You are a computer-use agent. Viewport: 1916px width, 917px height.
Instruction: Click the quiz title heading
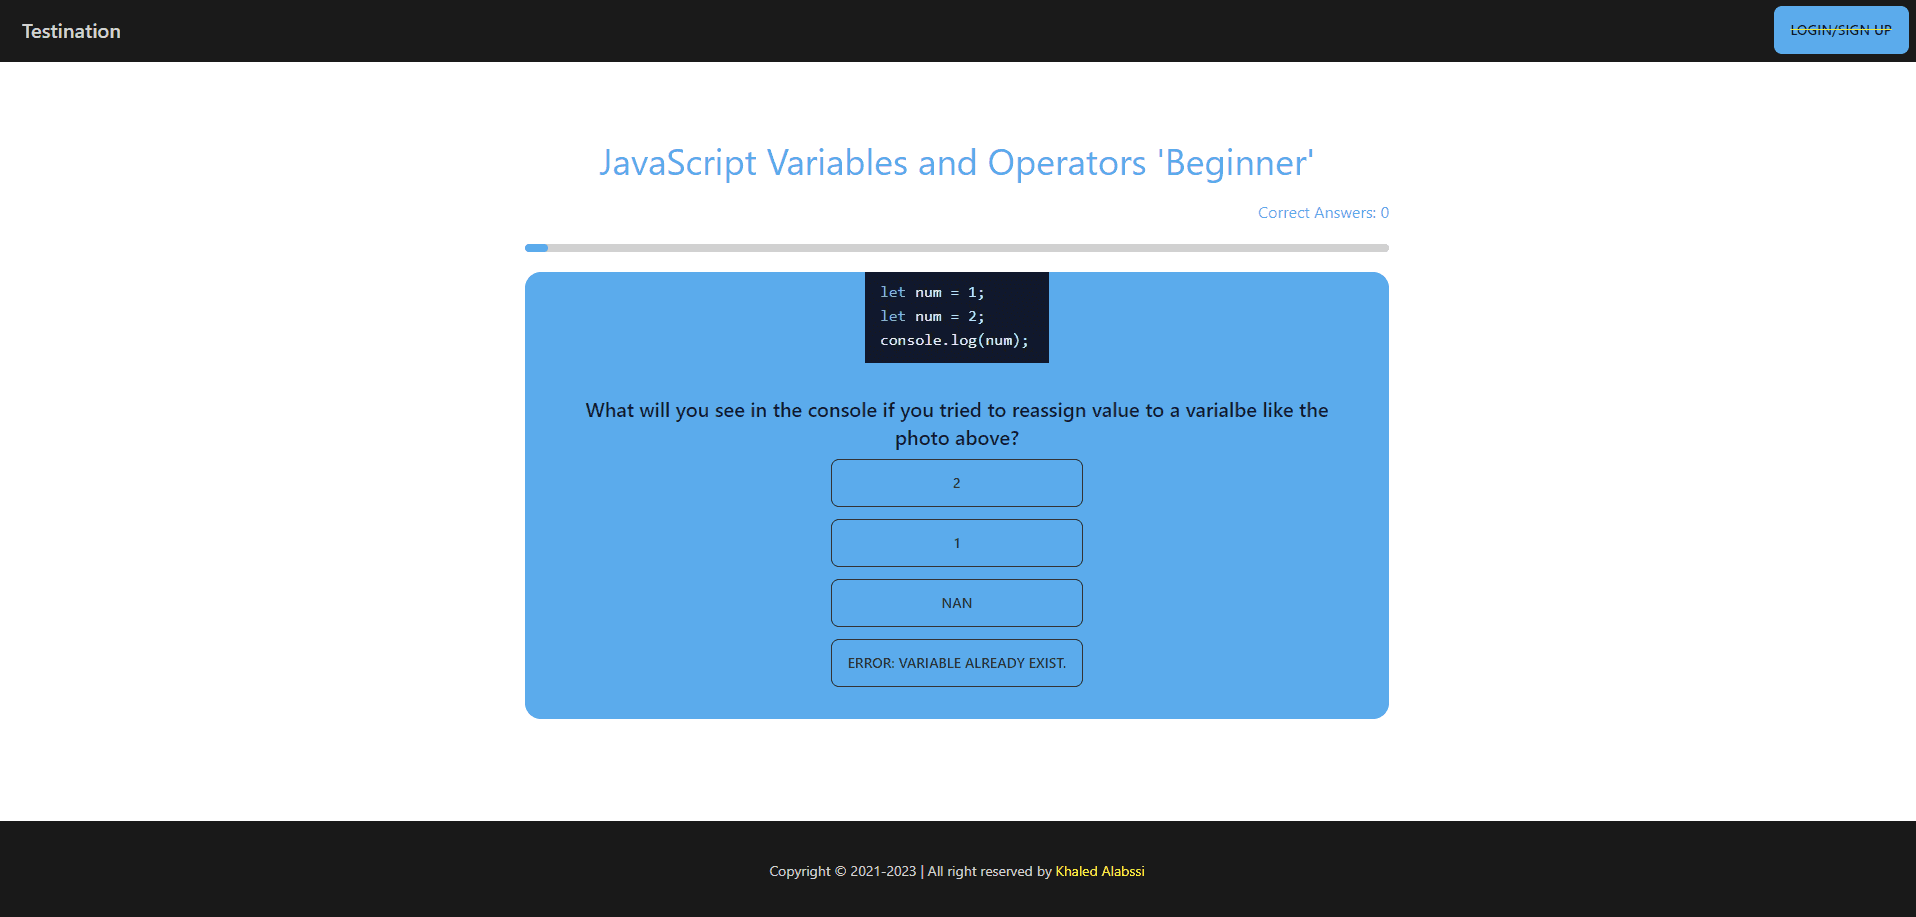coord(956,163)
